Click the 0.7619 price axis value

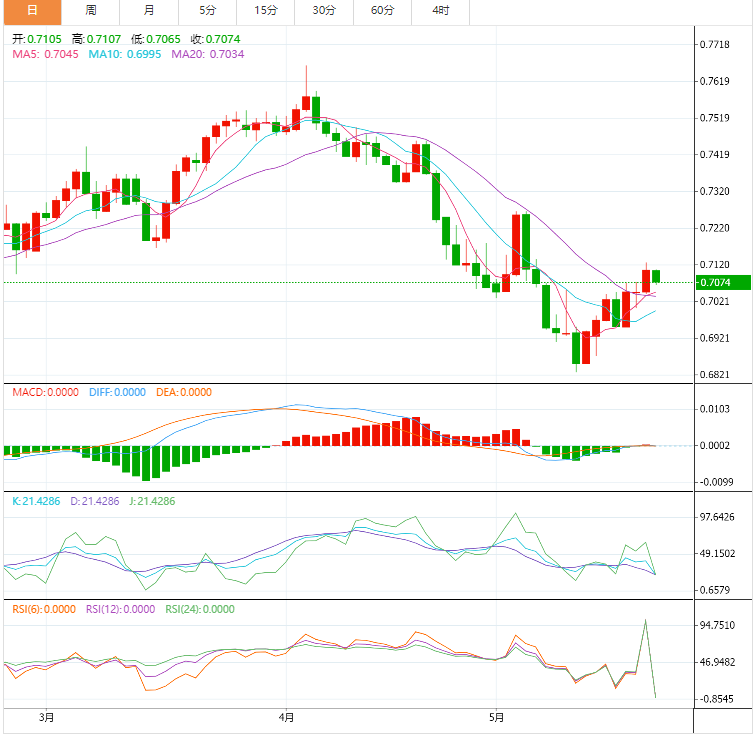pos(715,81)
